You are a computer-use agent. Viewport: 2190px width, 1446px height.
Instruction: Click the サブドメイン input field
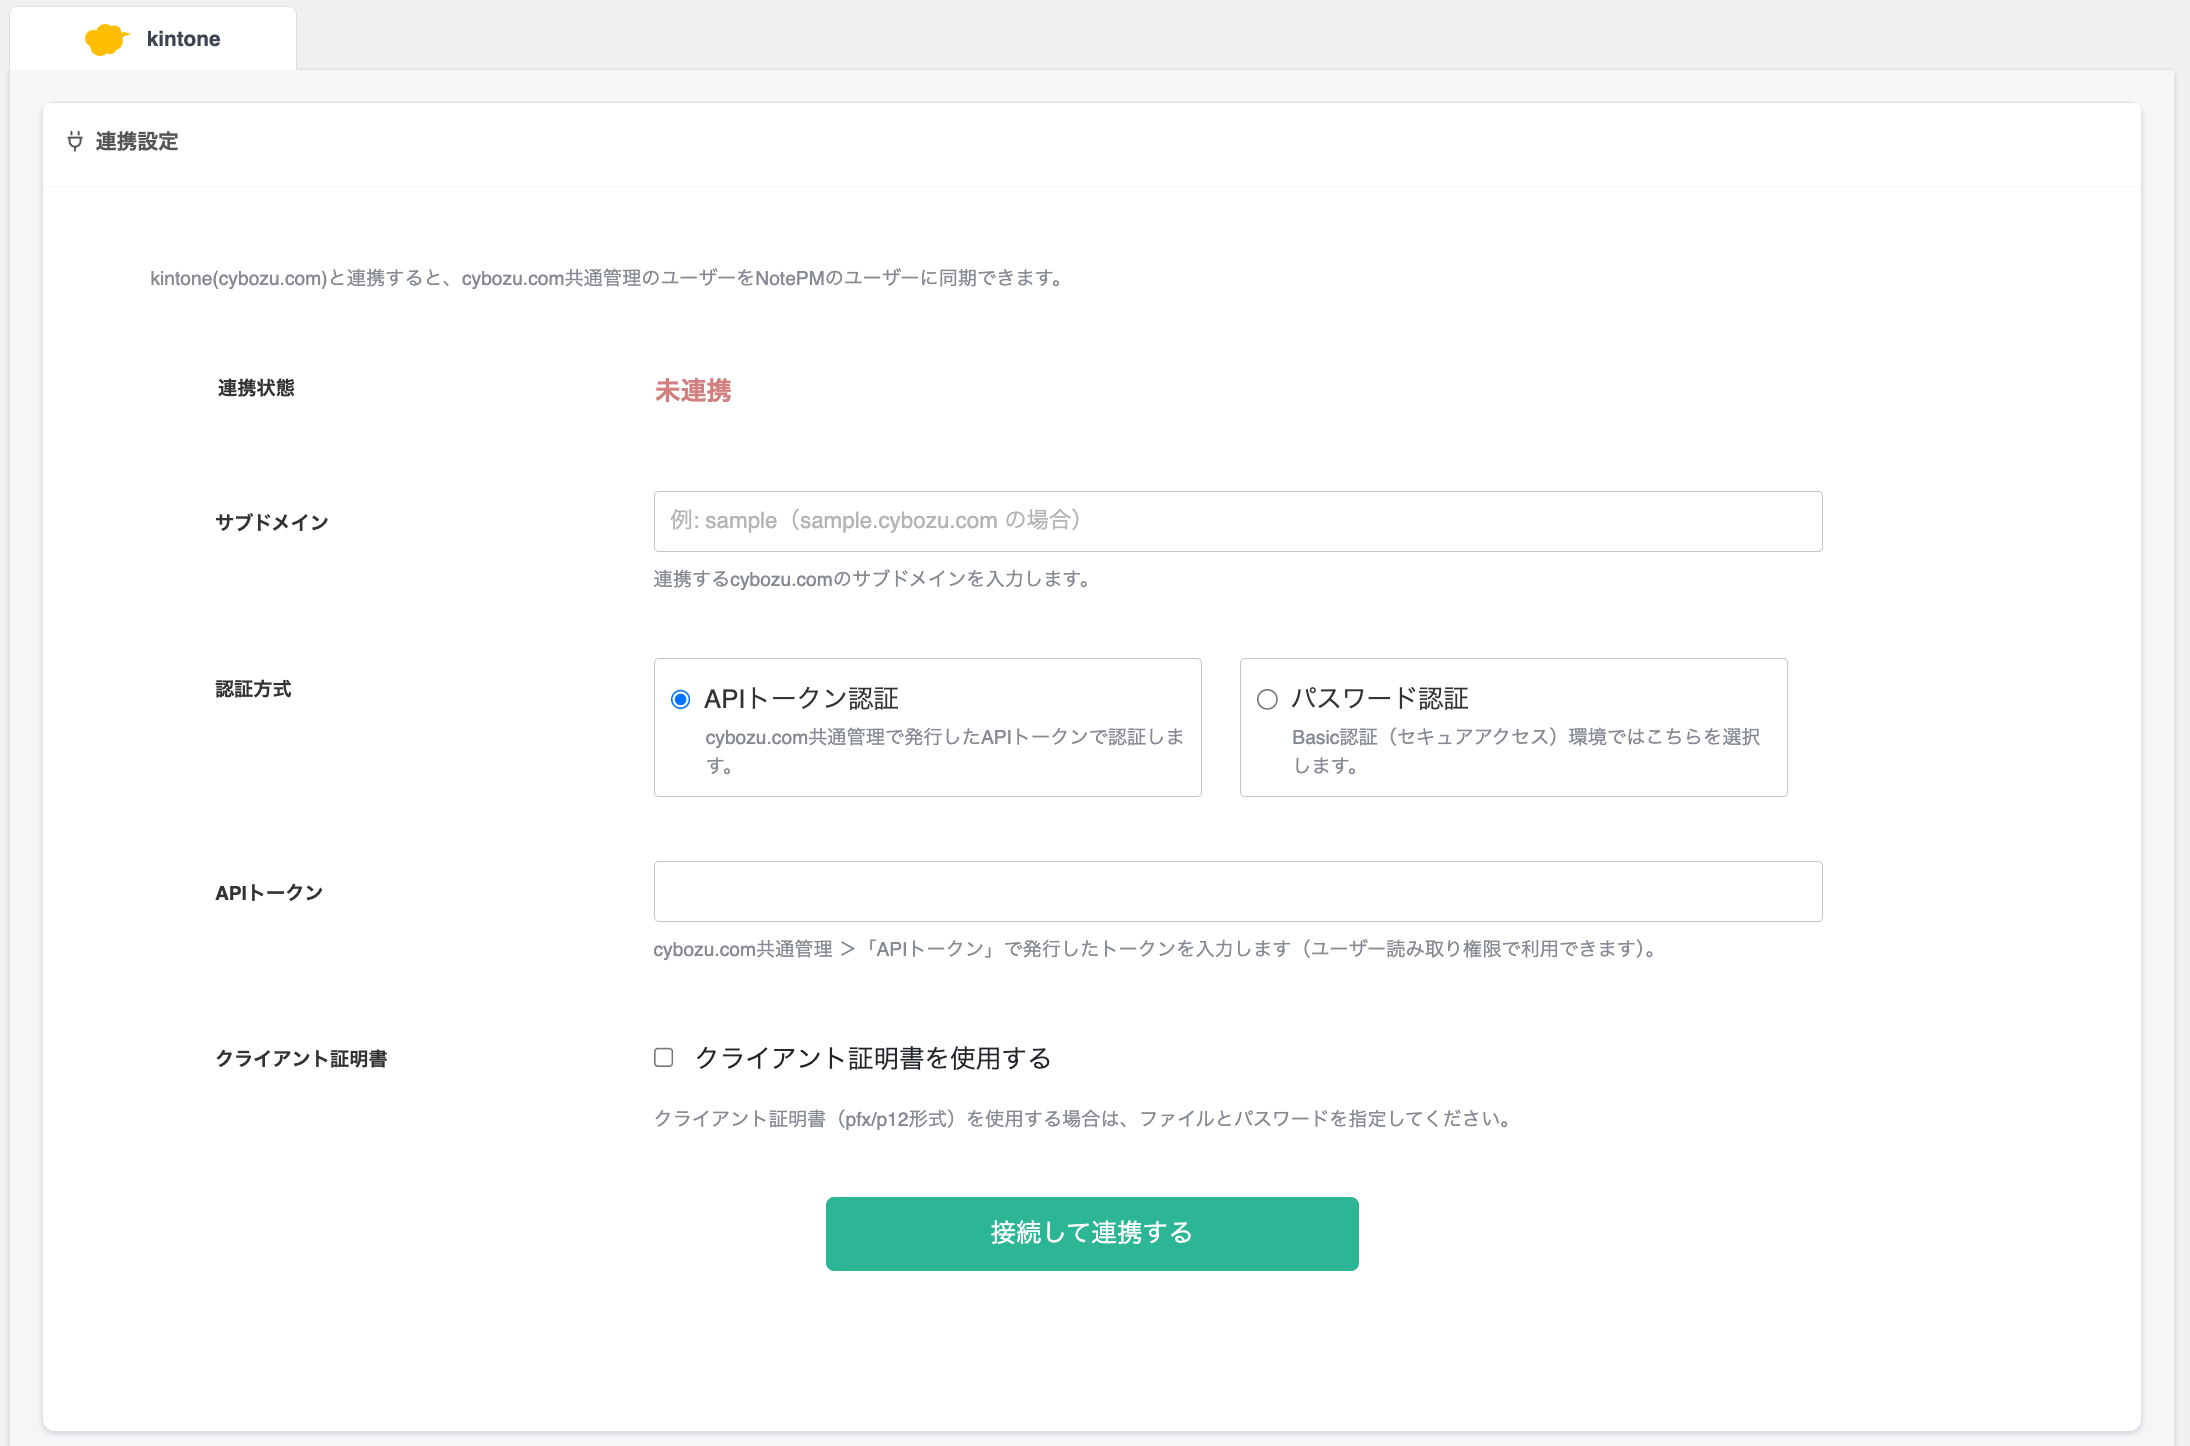(x=1238, y=521)
